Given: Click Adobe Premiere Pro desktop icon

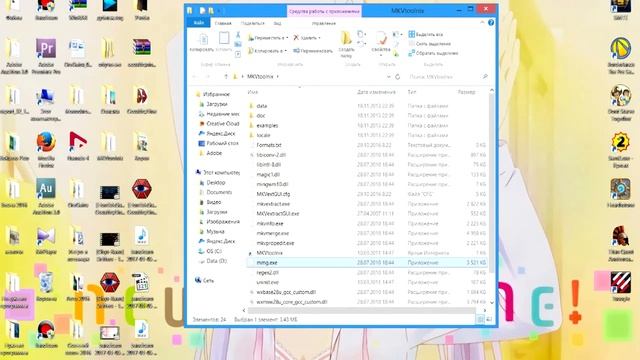Looking at the screenshot, I should pyautogui.click(x=46, y=56).
